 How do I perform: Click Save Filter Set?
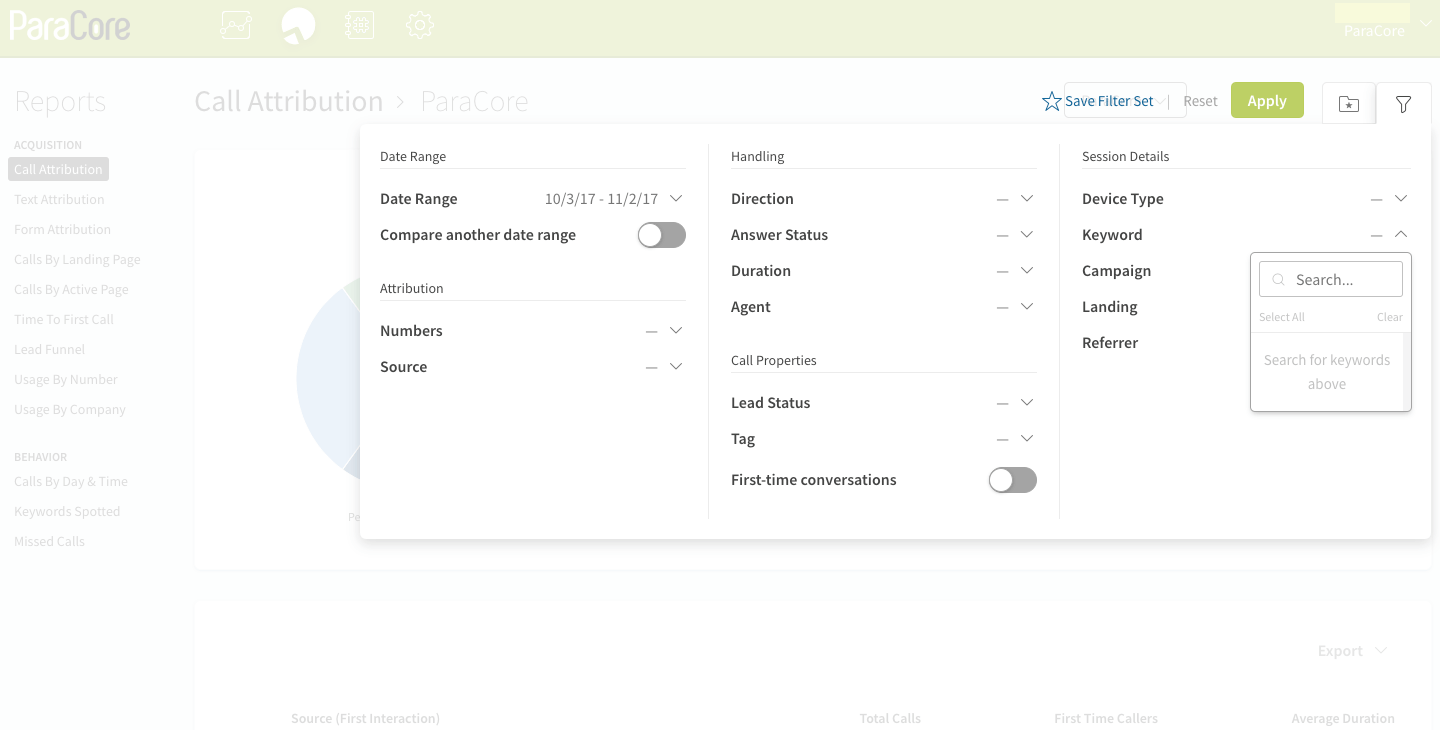[1109, 101]
